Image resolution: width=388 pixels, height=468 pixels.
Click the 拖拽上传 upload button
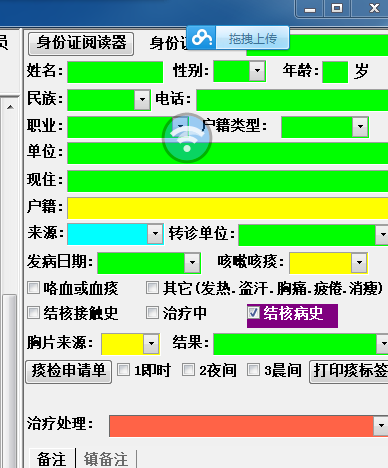coord(252,38)
